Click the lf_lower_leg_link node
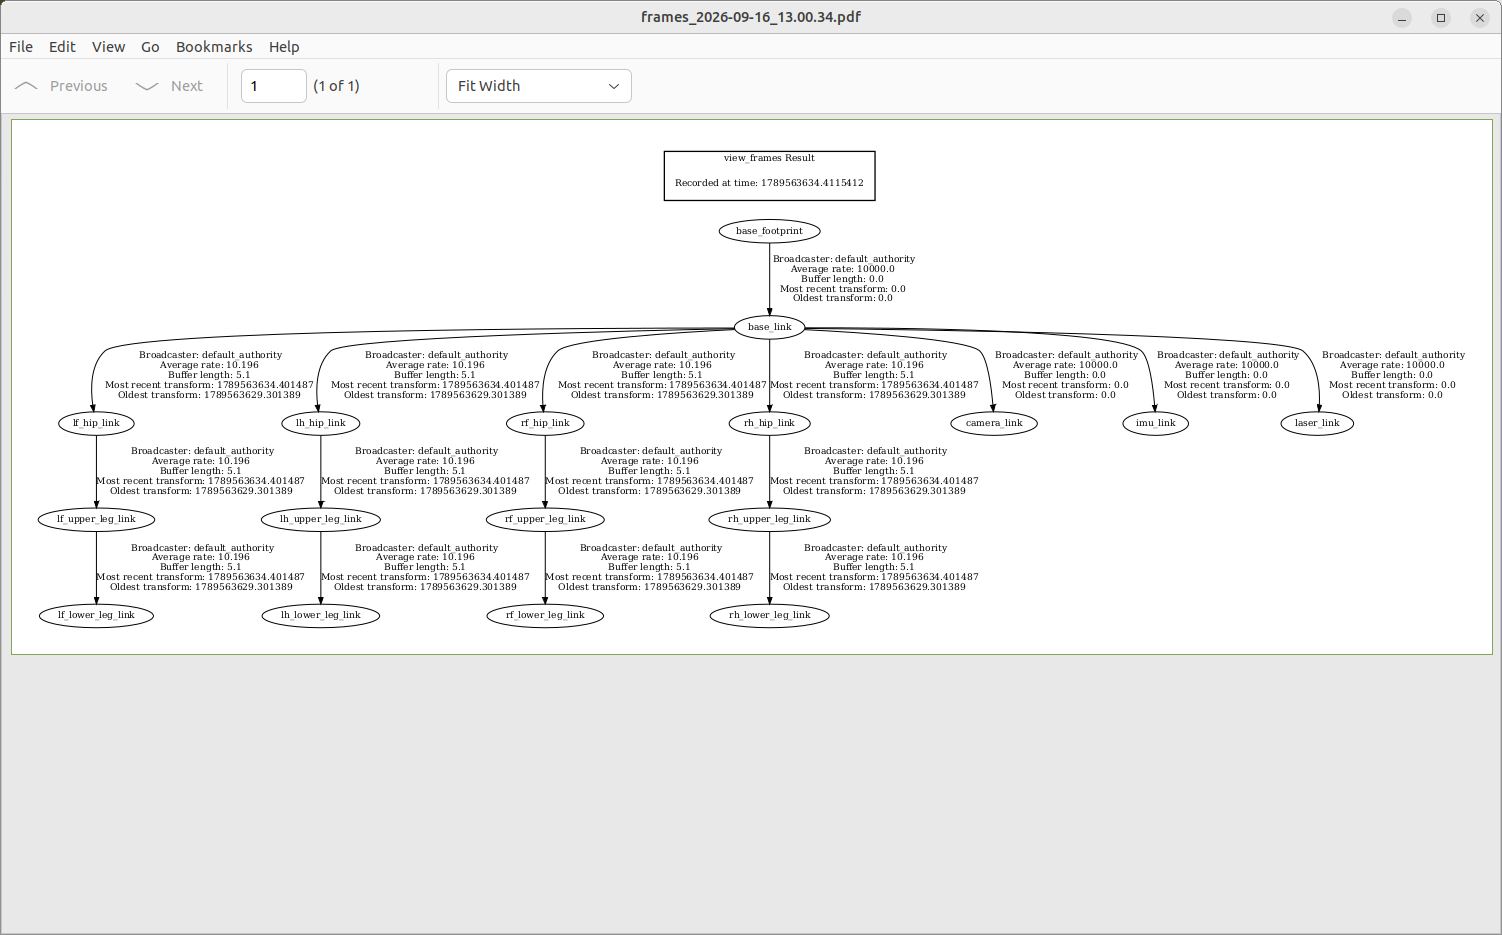 click(96, 615)
